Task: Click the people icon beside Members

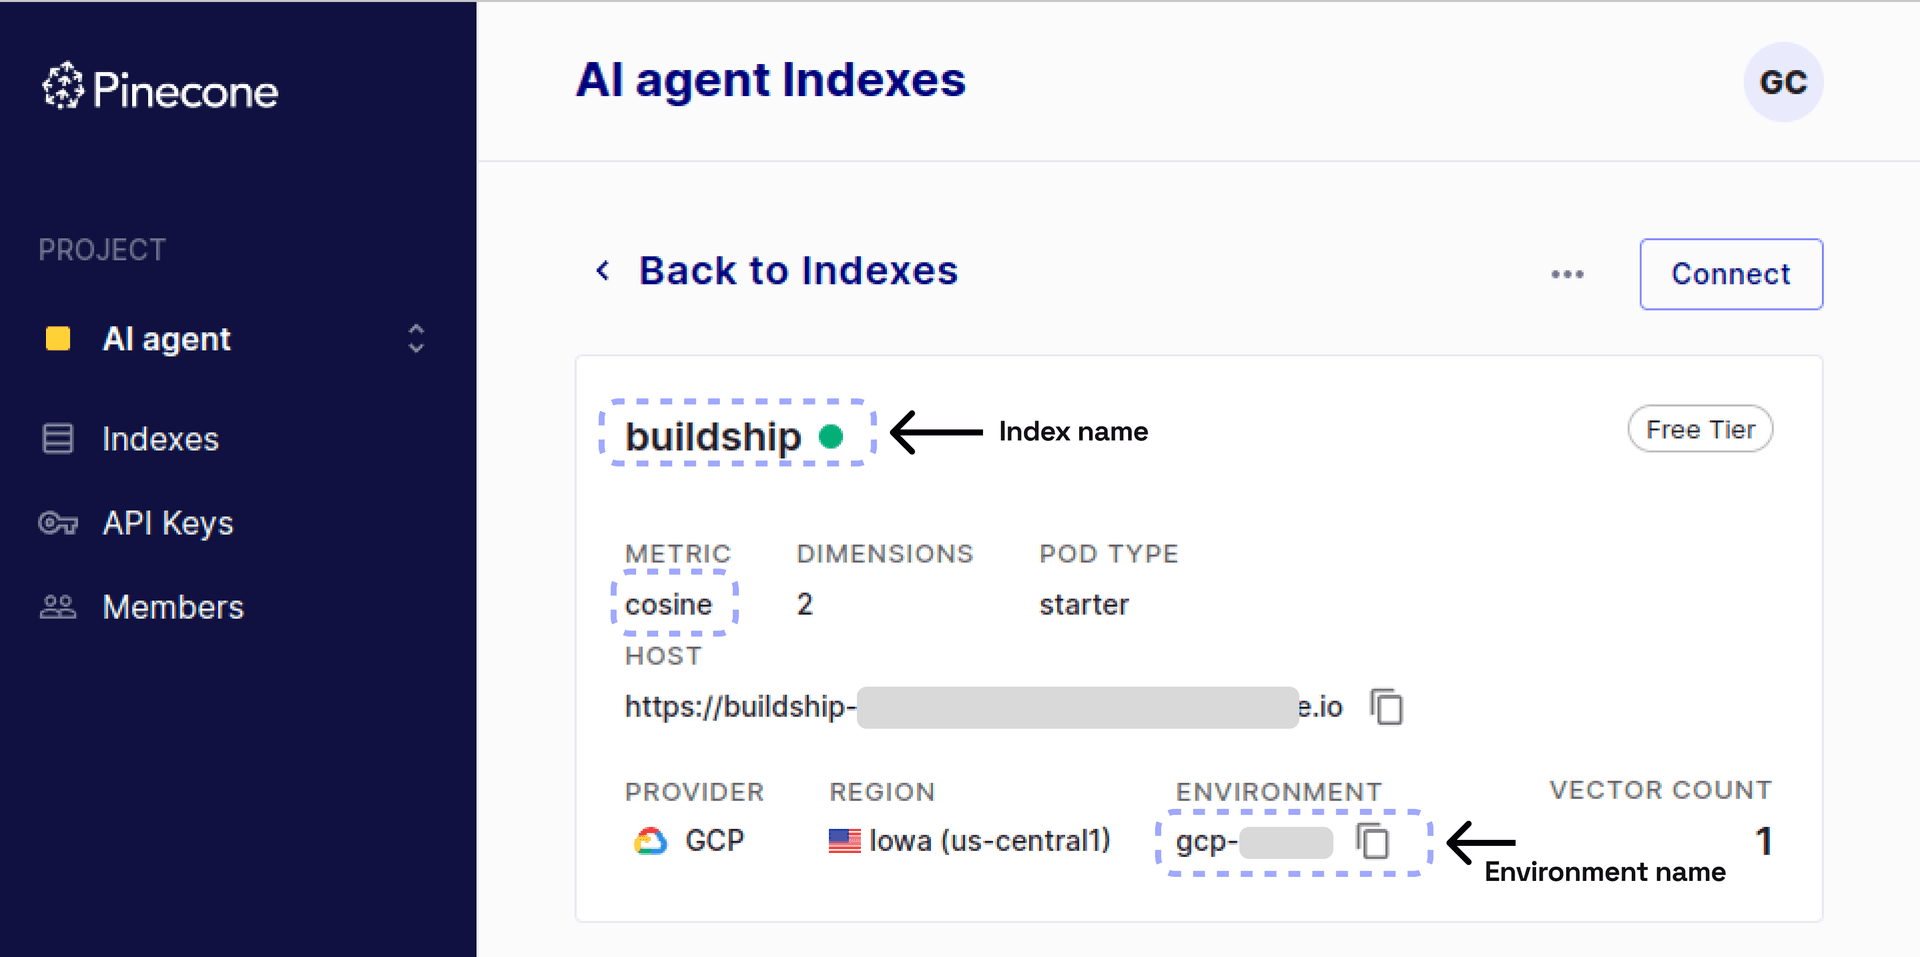Action: point(57,606)
